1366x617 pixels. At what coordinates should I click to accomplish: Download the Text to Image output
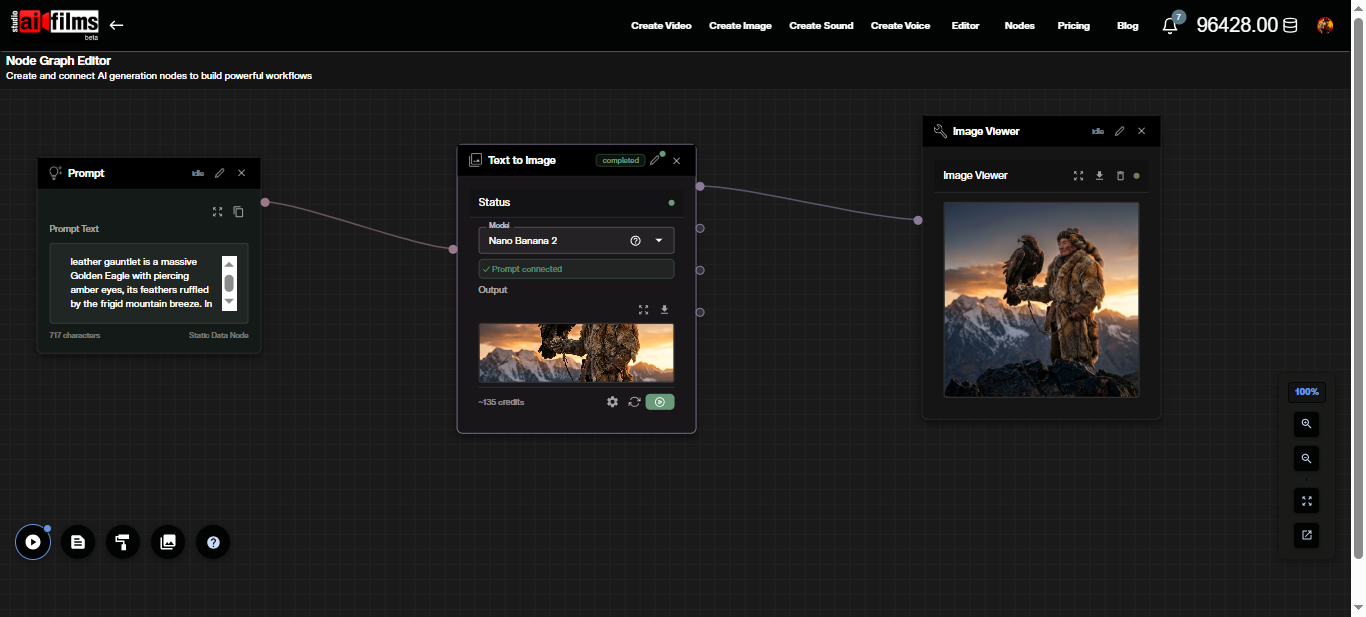coord(664,310)
